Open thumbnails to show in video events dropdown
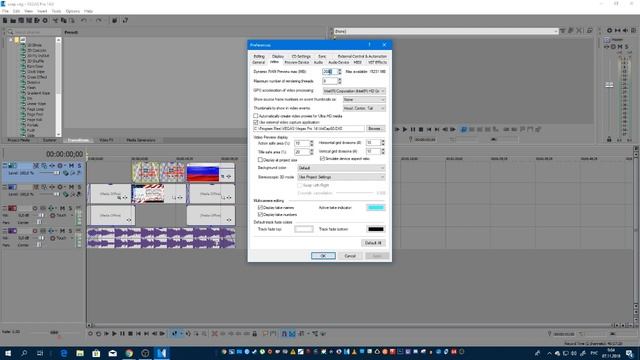Viewport: 640px width, 360px height. coord(364,108)
